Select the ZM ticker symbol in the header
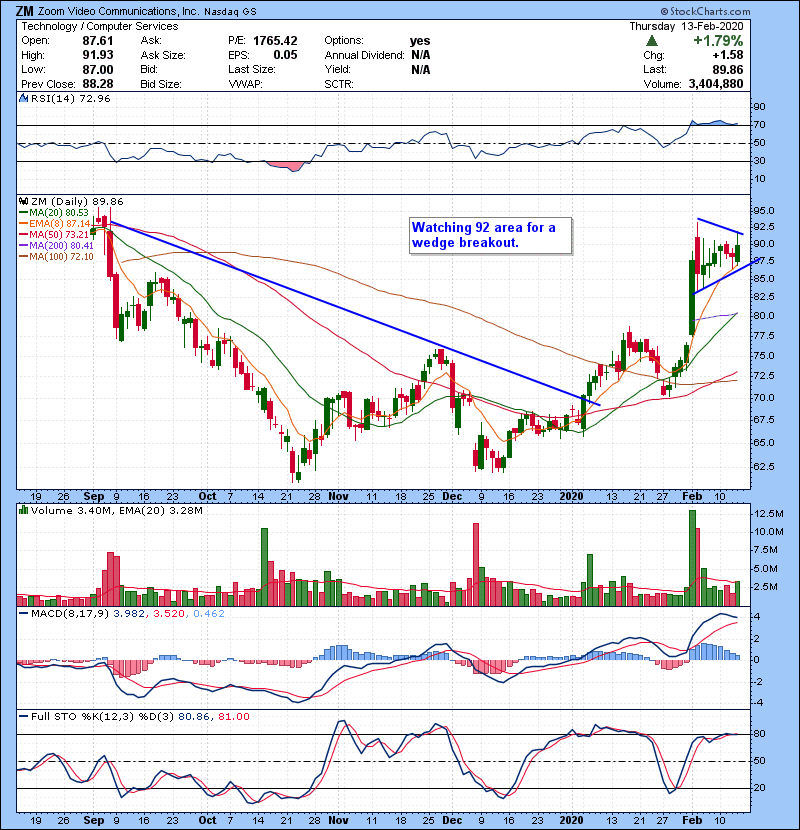This screenshot has width=800, height=830. point(25,11)
